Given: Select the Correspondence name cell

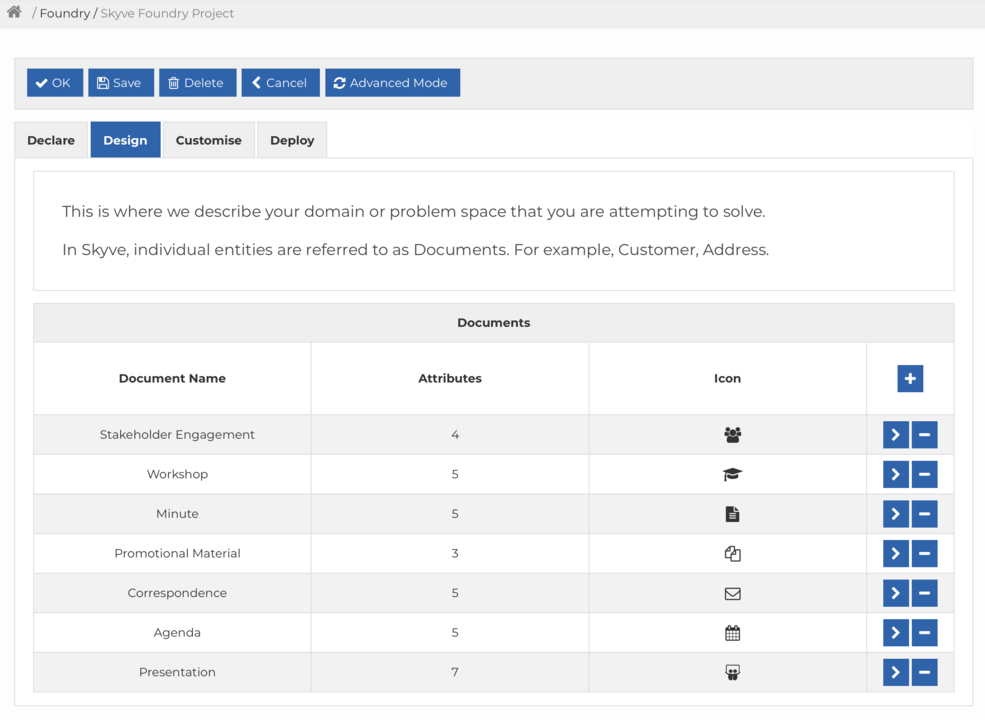Looking at the screenshot, I should tap(173, 593).
